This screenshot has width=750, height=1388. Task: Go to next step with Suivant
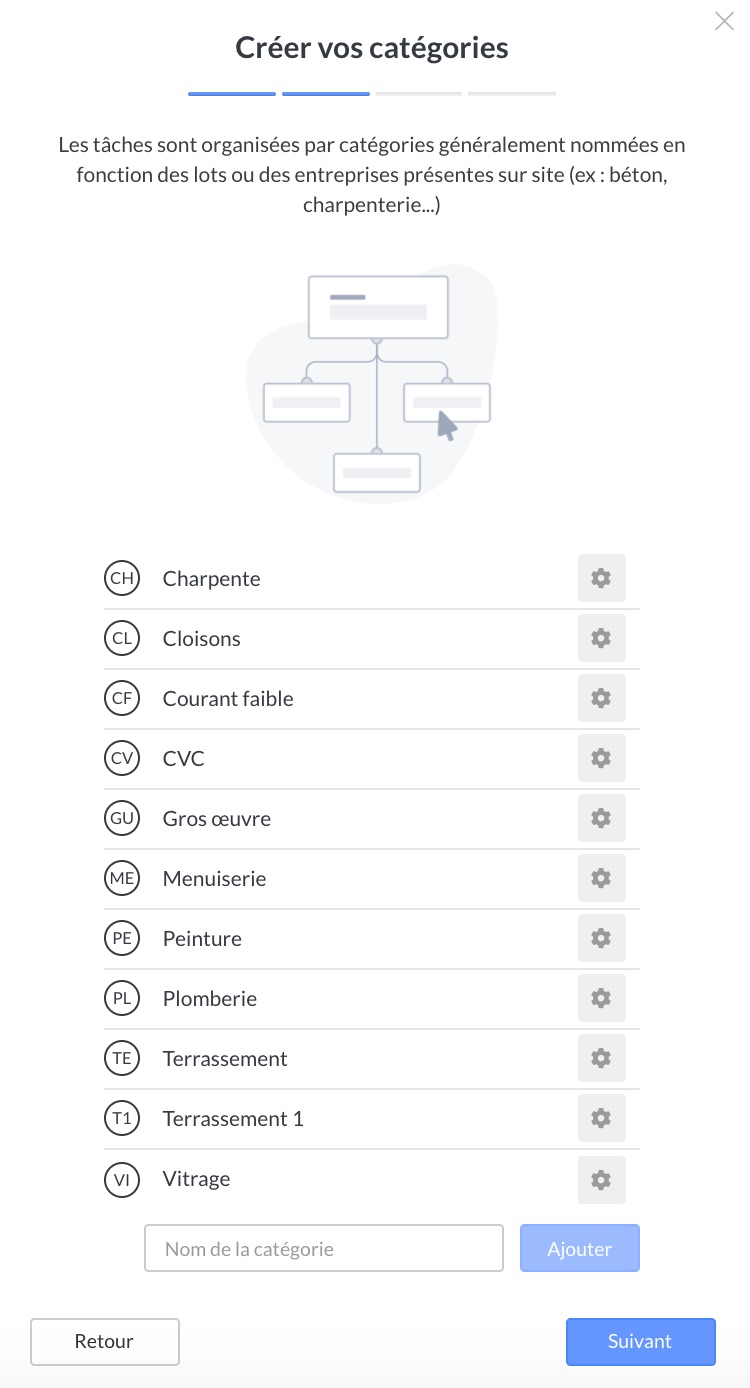tap(640, 1342)
